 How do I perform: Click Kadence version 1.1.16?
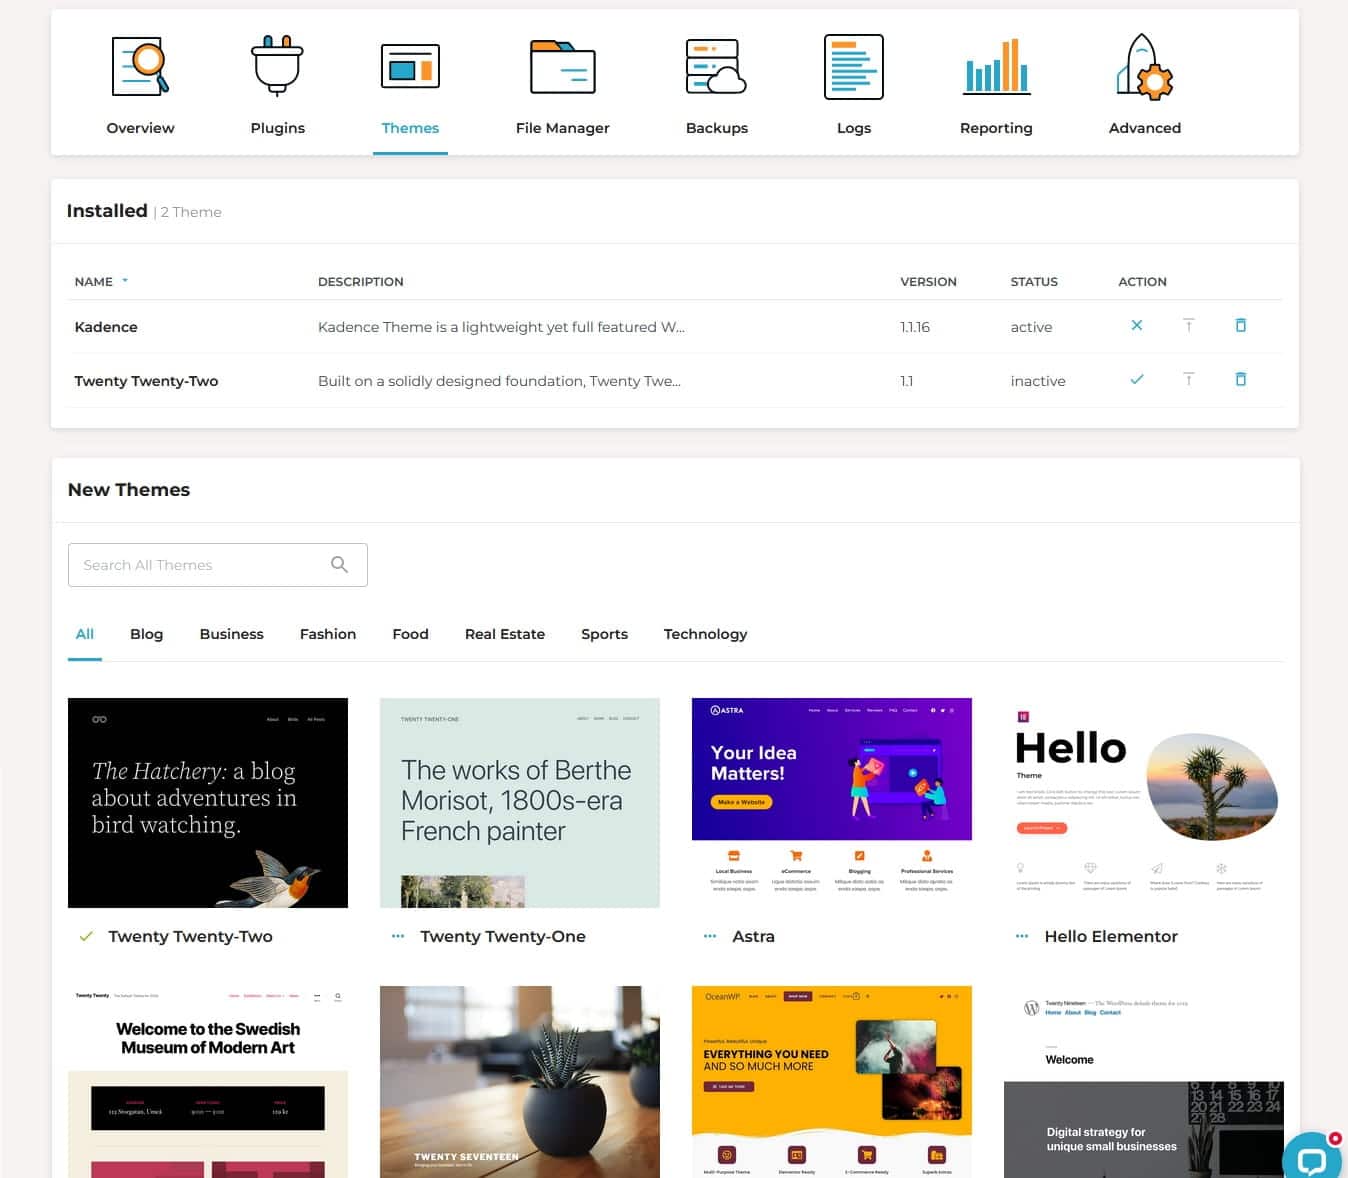pos(915,327)
